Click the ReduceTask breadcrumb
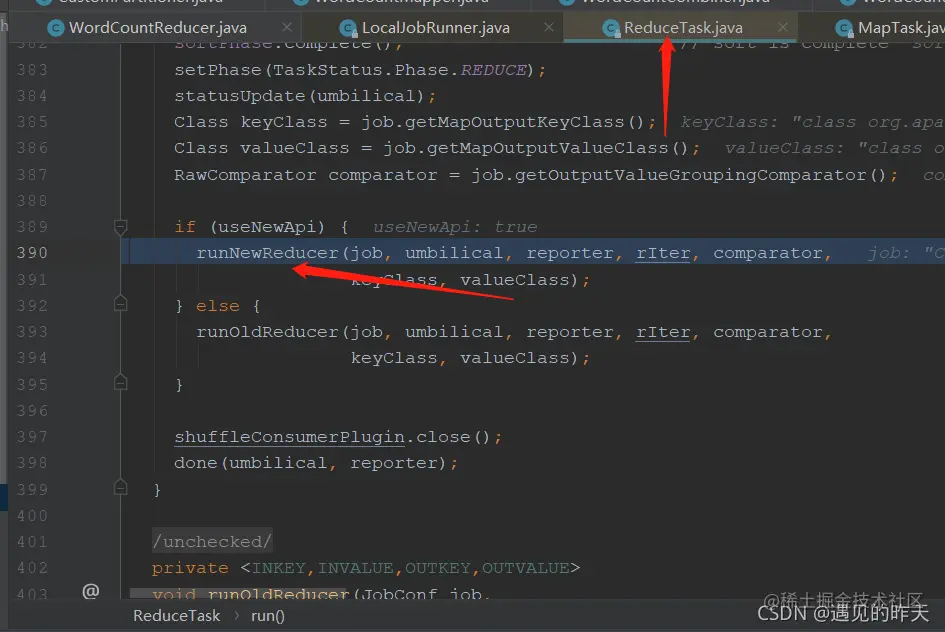This screenshot has width=945, height=632. click(x=177, y=616)
